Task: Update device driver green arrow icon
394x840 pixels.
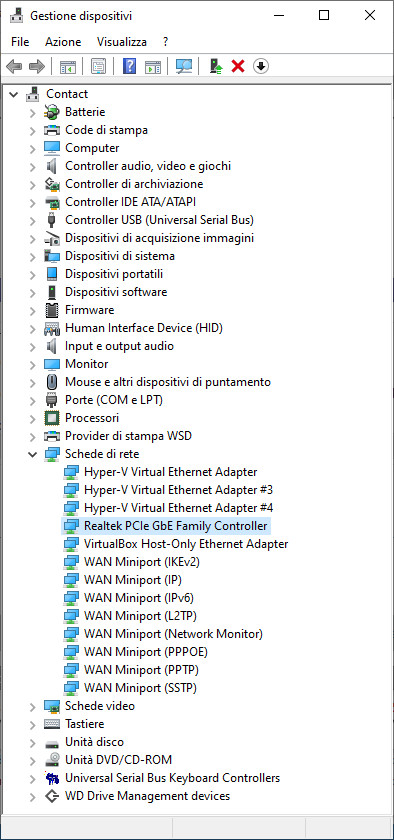Action: pyautogui.click(x=215, y=66)
